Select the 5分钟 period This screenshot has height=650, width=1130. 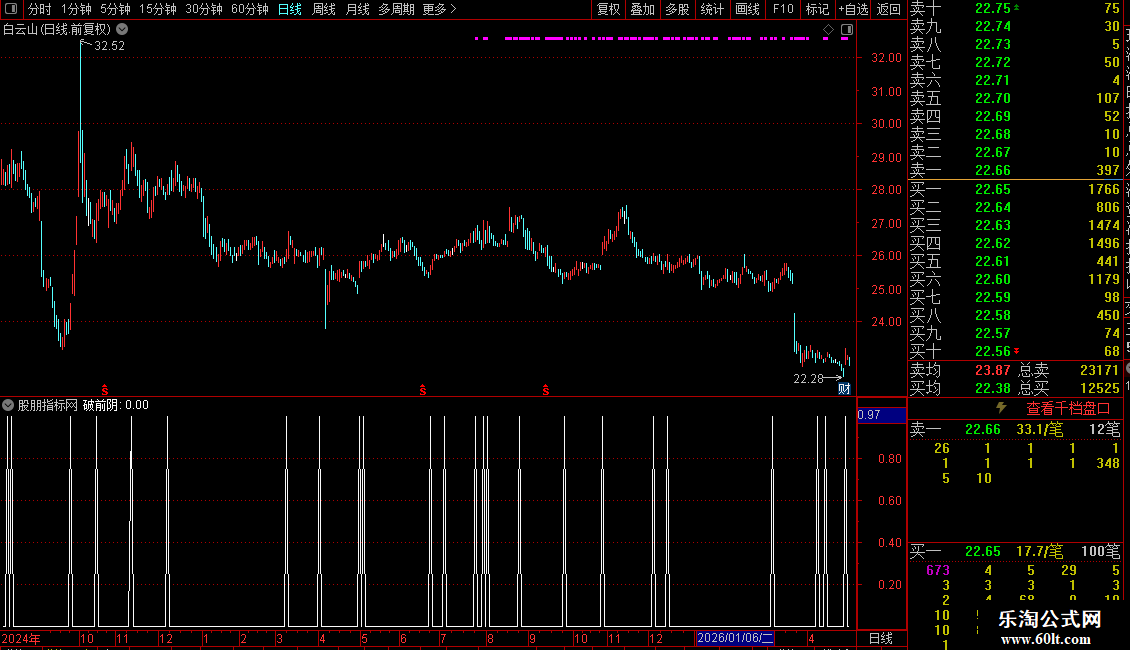pos(115,9)
